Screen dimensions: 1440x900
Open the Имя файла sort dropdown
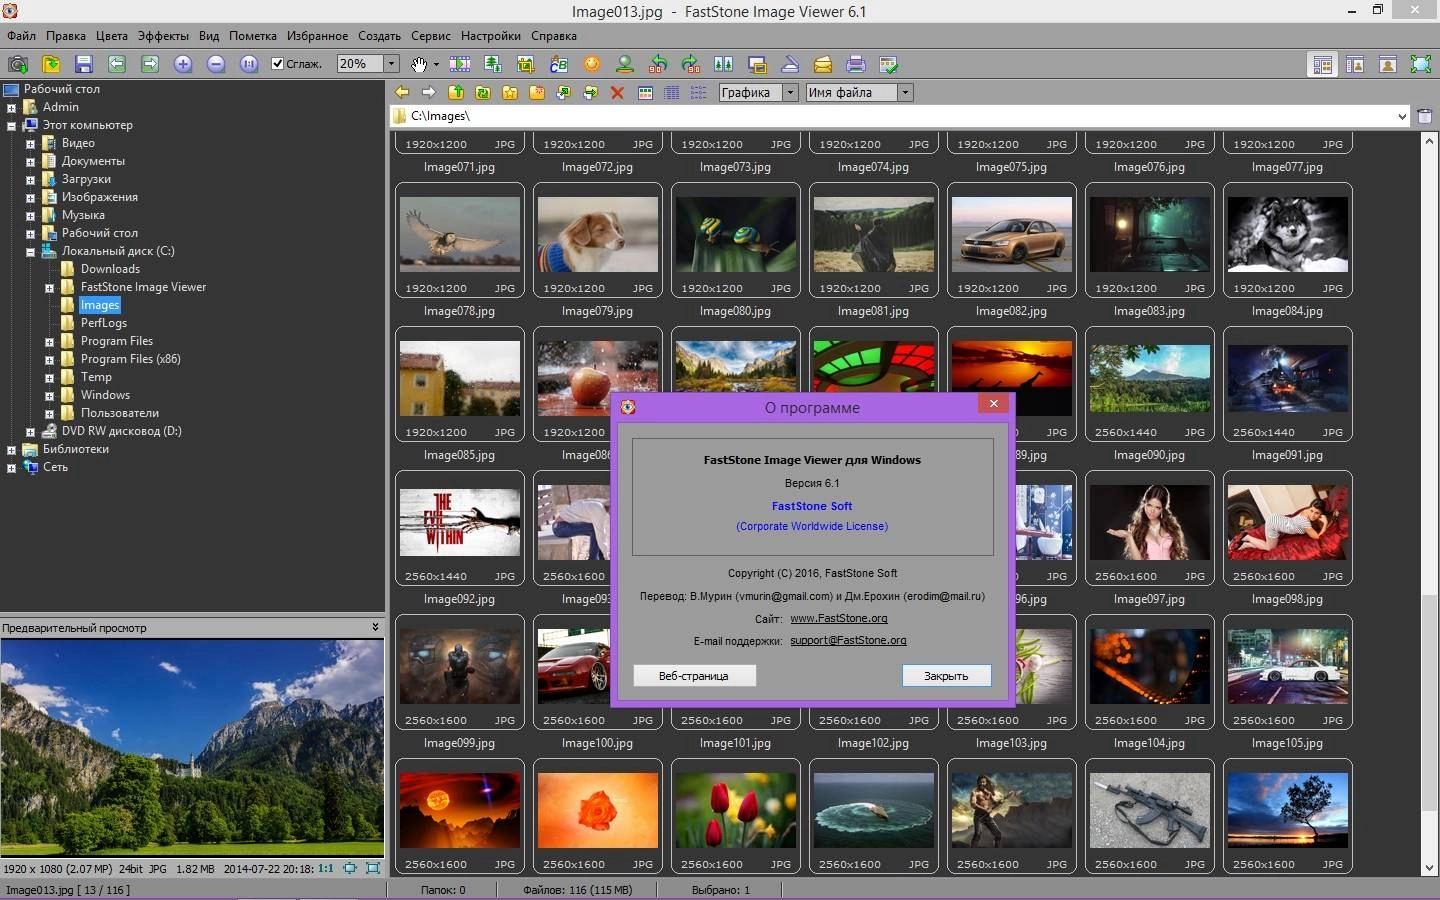pos(905,92)
